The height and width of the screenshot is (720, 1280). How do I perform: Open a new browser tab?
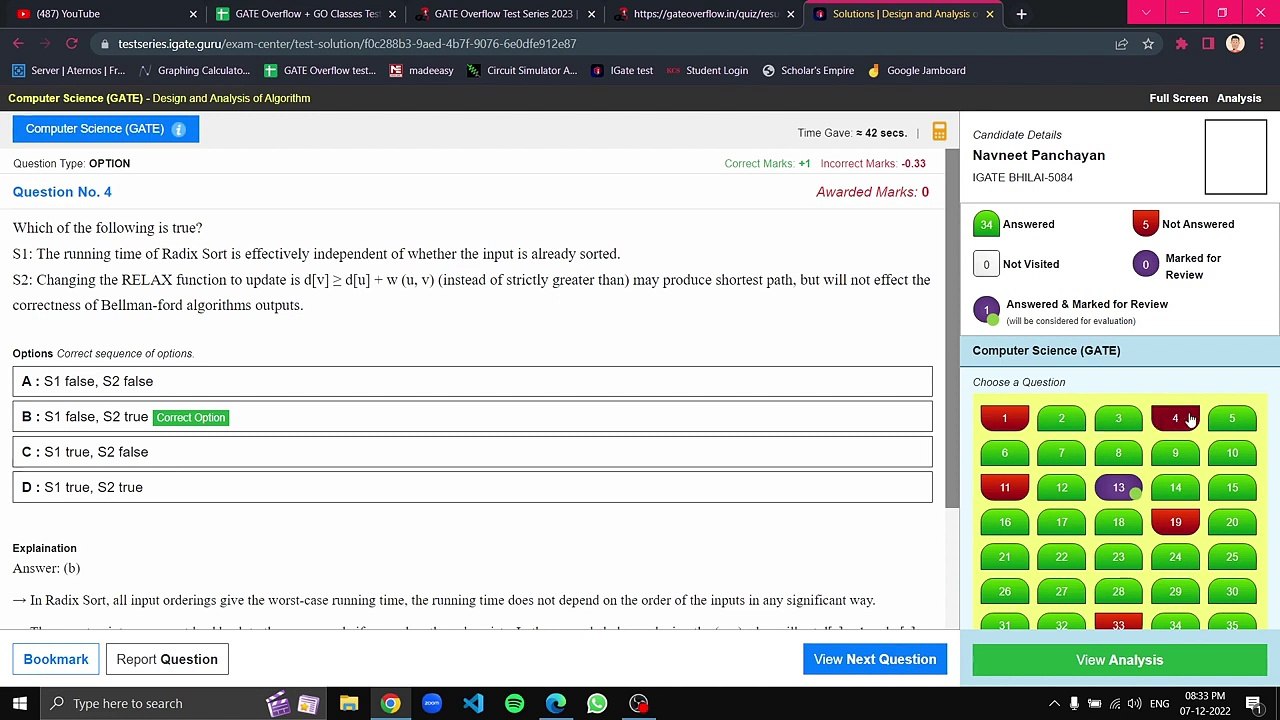click(x=1021, y=14)
